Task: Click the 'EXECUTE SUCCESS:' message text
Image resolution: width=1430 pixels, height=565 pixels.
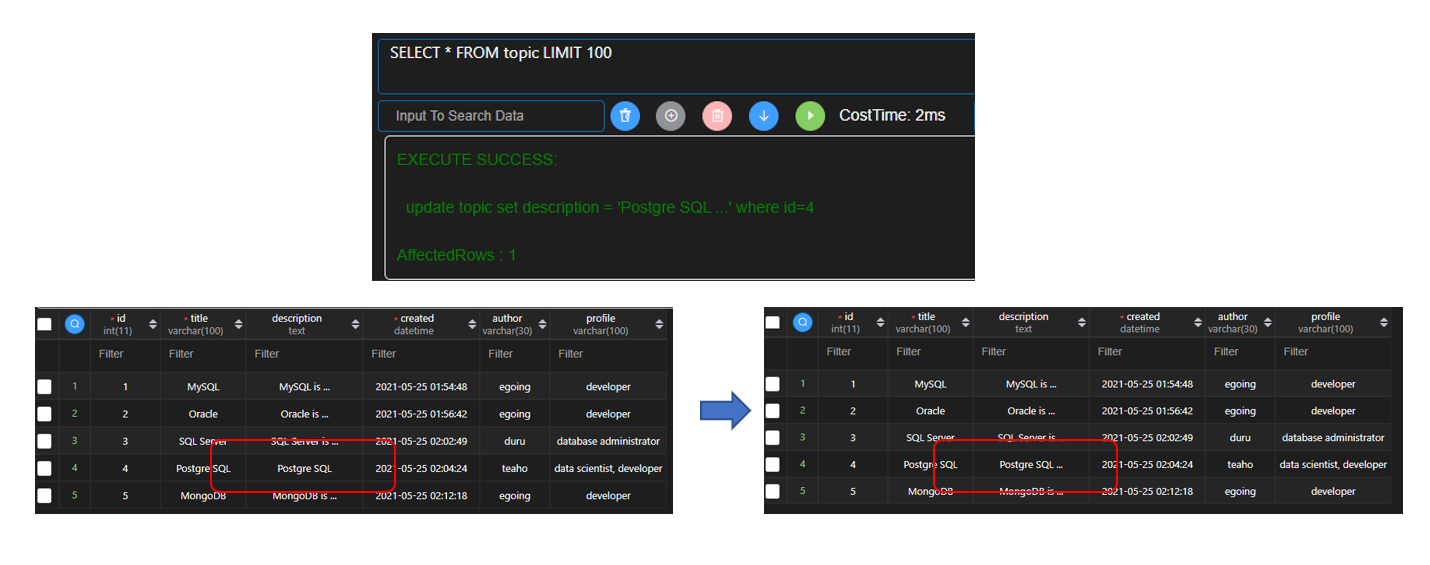Action: click(477, 160)
